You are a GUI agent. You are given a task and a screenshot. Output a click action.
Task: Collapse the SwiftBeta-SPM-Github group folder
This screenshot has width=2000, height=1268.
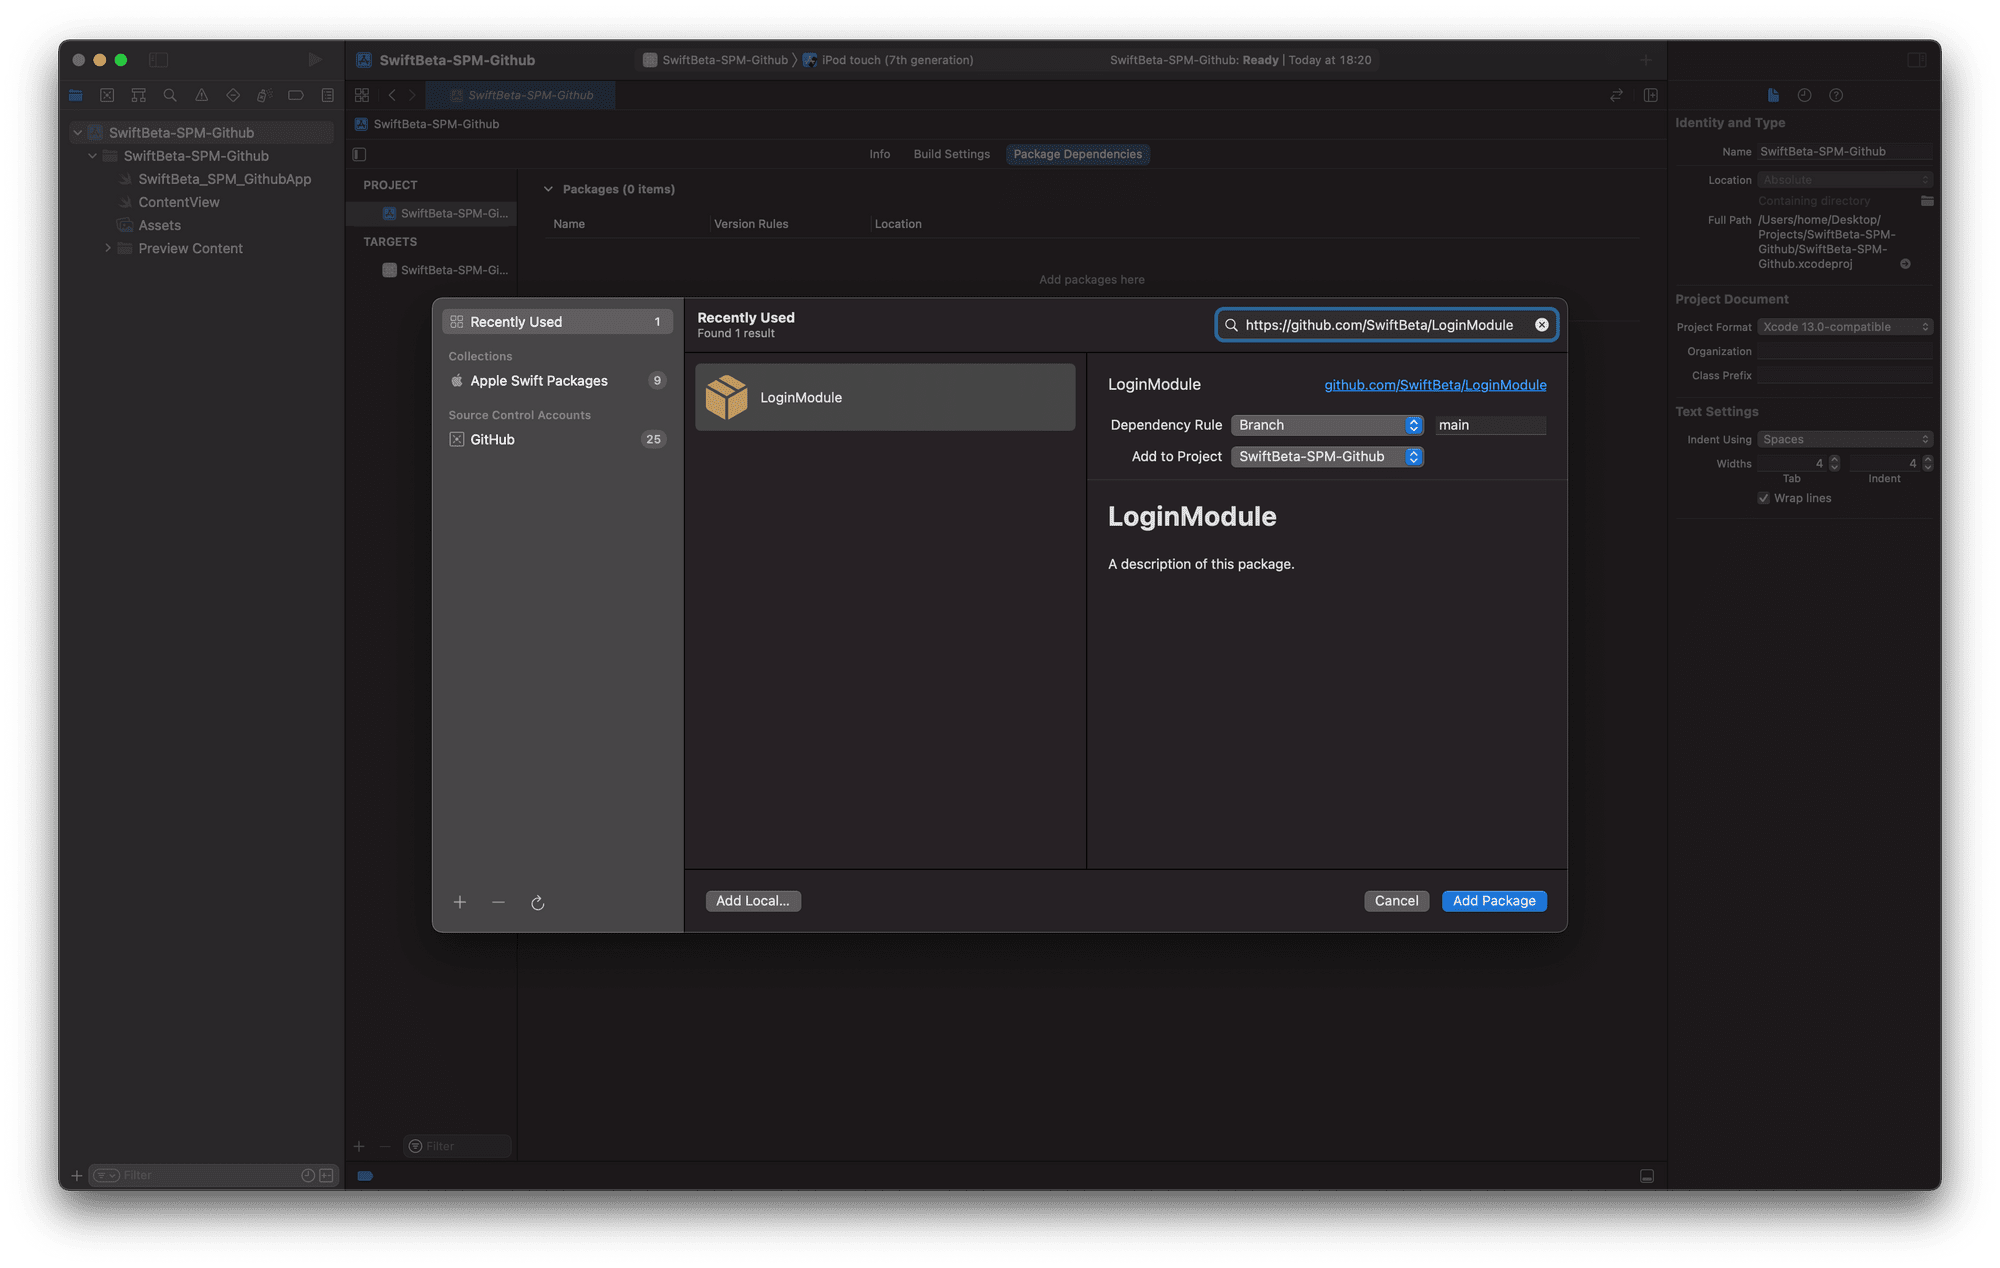click(x=93, y=156)
